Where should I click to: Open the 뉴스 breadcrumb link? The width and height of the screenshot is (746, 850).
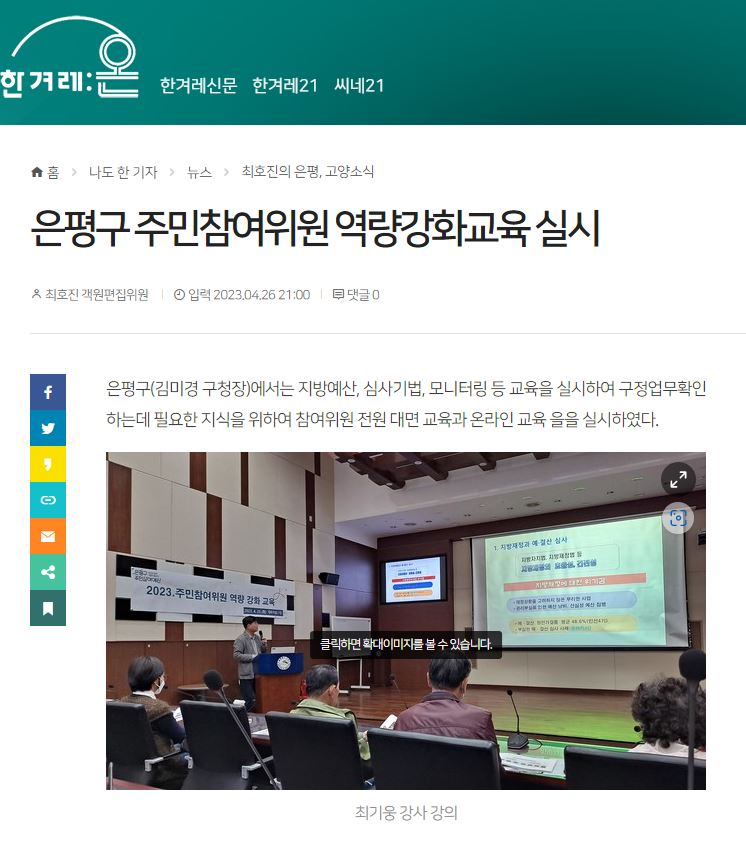199,172
